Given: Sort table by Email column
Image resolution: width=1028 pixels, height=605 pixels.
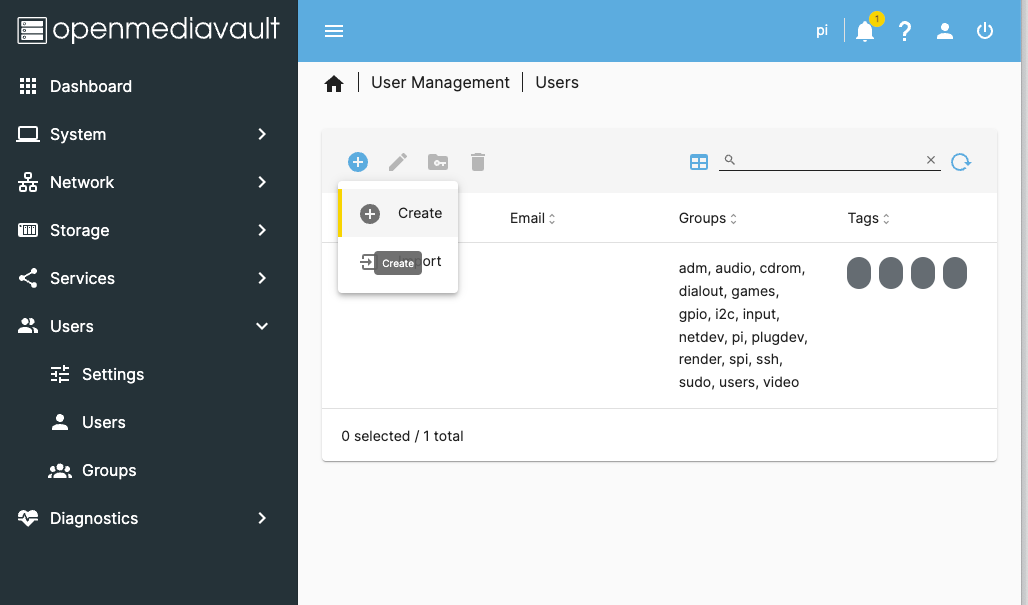Looking at the screenshot, I should click(532, 218).
